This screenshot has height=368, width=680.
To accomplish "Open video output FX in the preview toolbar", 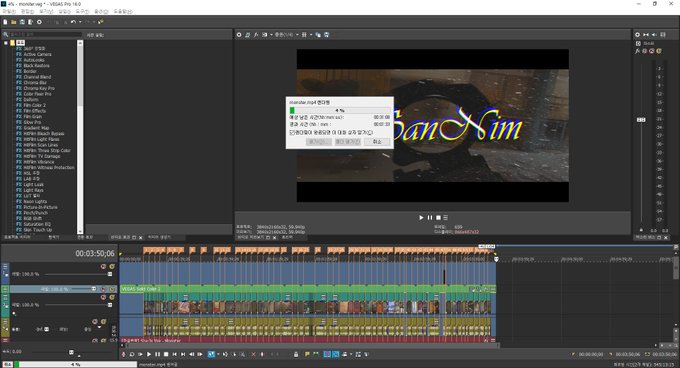I will (x=256, y=35).
